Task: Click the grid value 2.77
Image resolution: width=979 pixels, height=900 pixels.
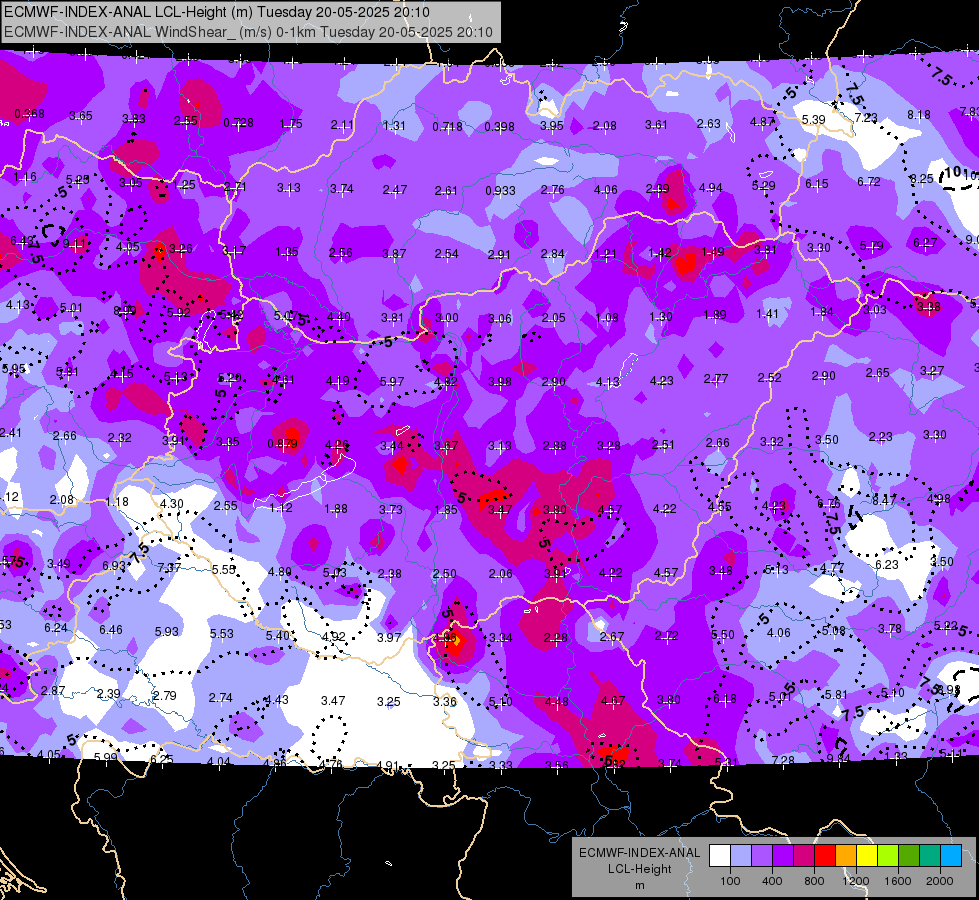Action: pyautogui.click(x=716, y=378)
